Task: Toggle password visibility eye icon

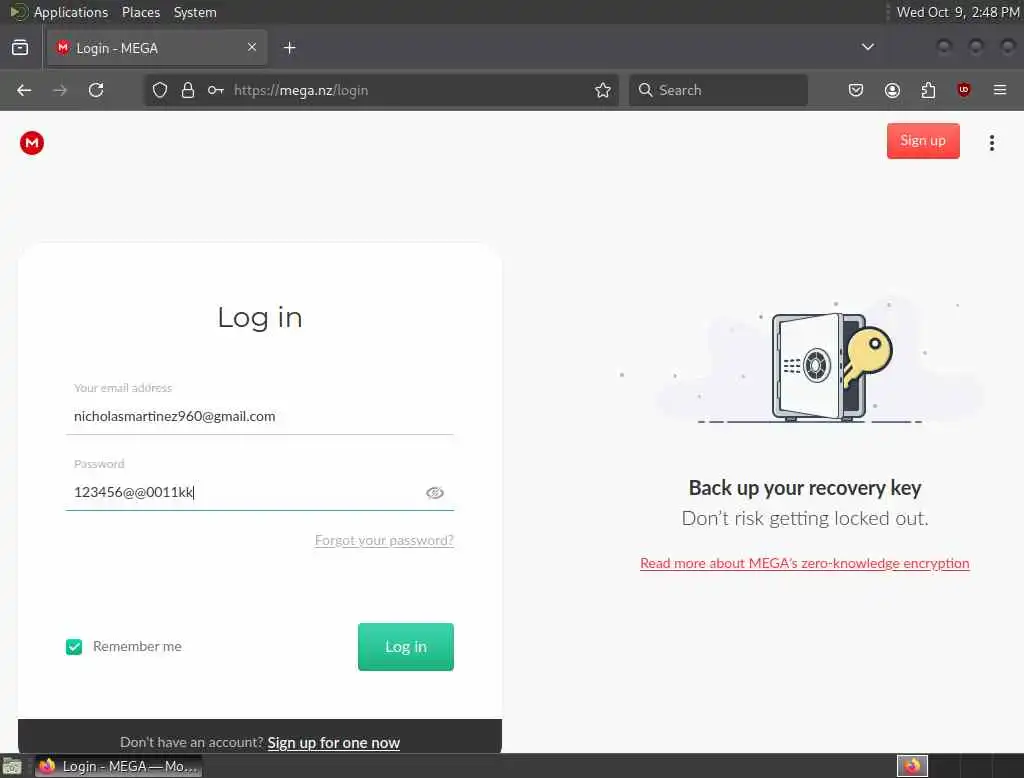Action: [435, 493]
